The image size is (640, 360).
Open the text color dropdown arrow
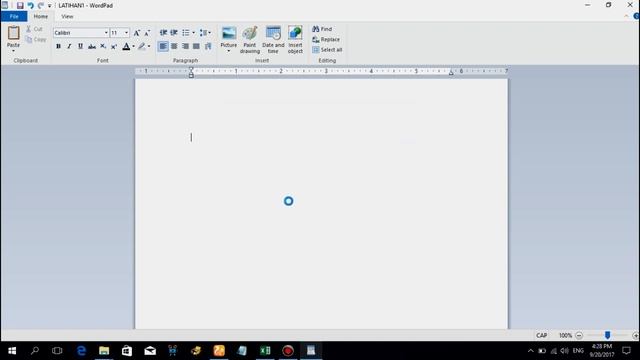coord(133,47)
